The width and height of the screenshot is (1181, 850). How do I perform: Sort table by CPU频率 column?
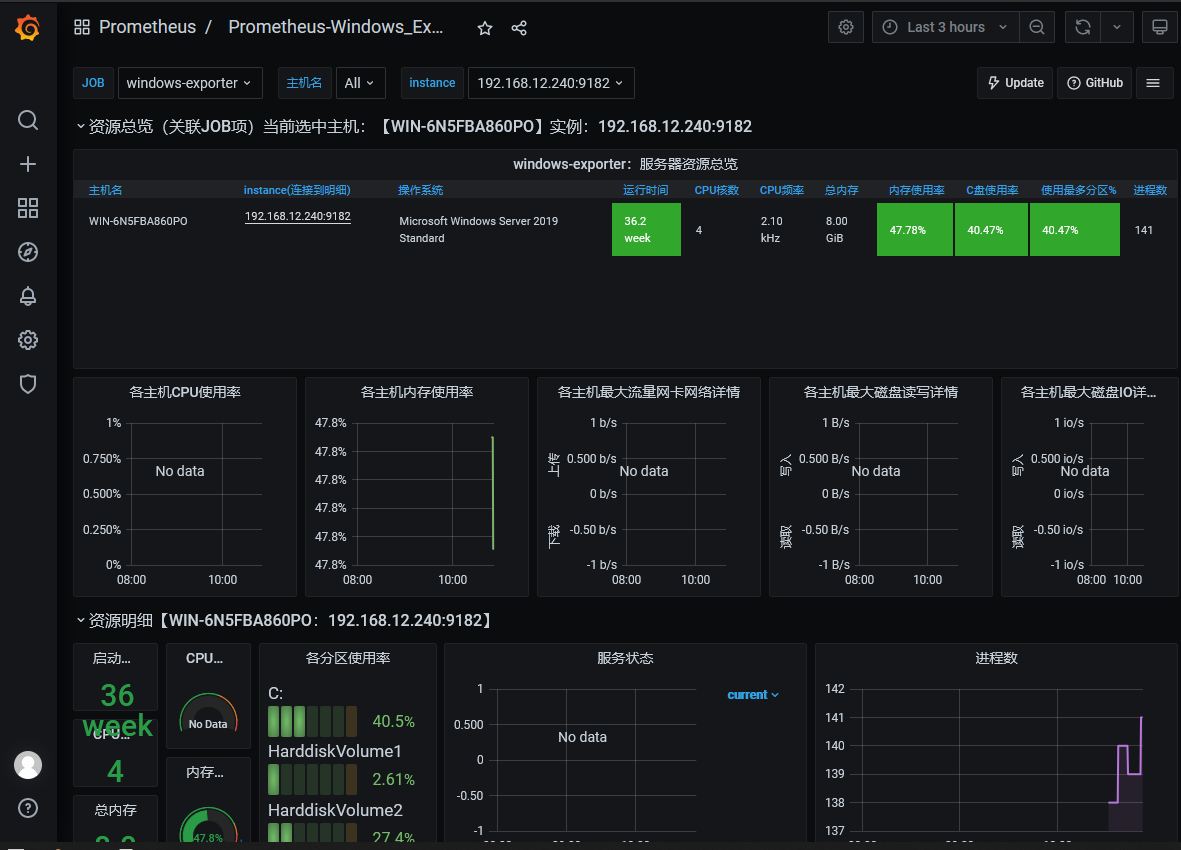(781, 190)
